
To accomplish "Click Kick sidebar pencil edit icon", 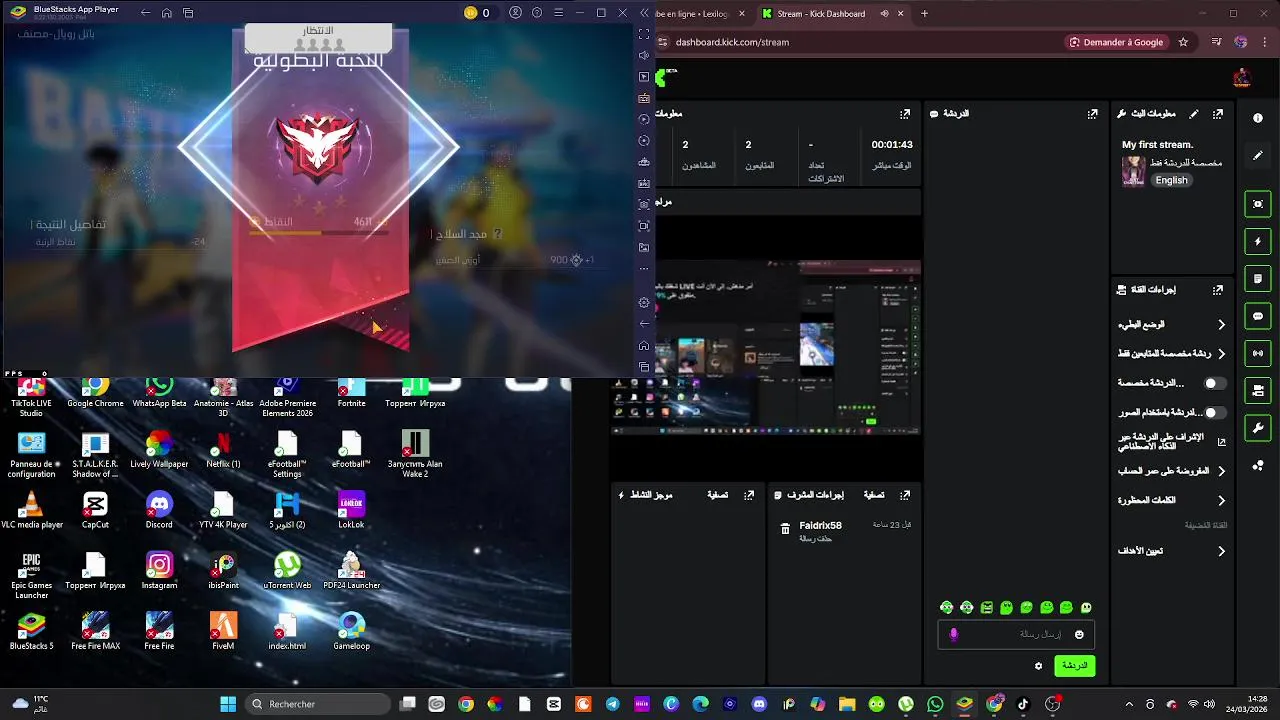I will click(1258, 156).
